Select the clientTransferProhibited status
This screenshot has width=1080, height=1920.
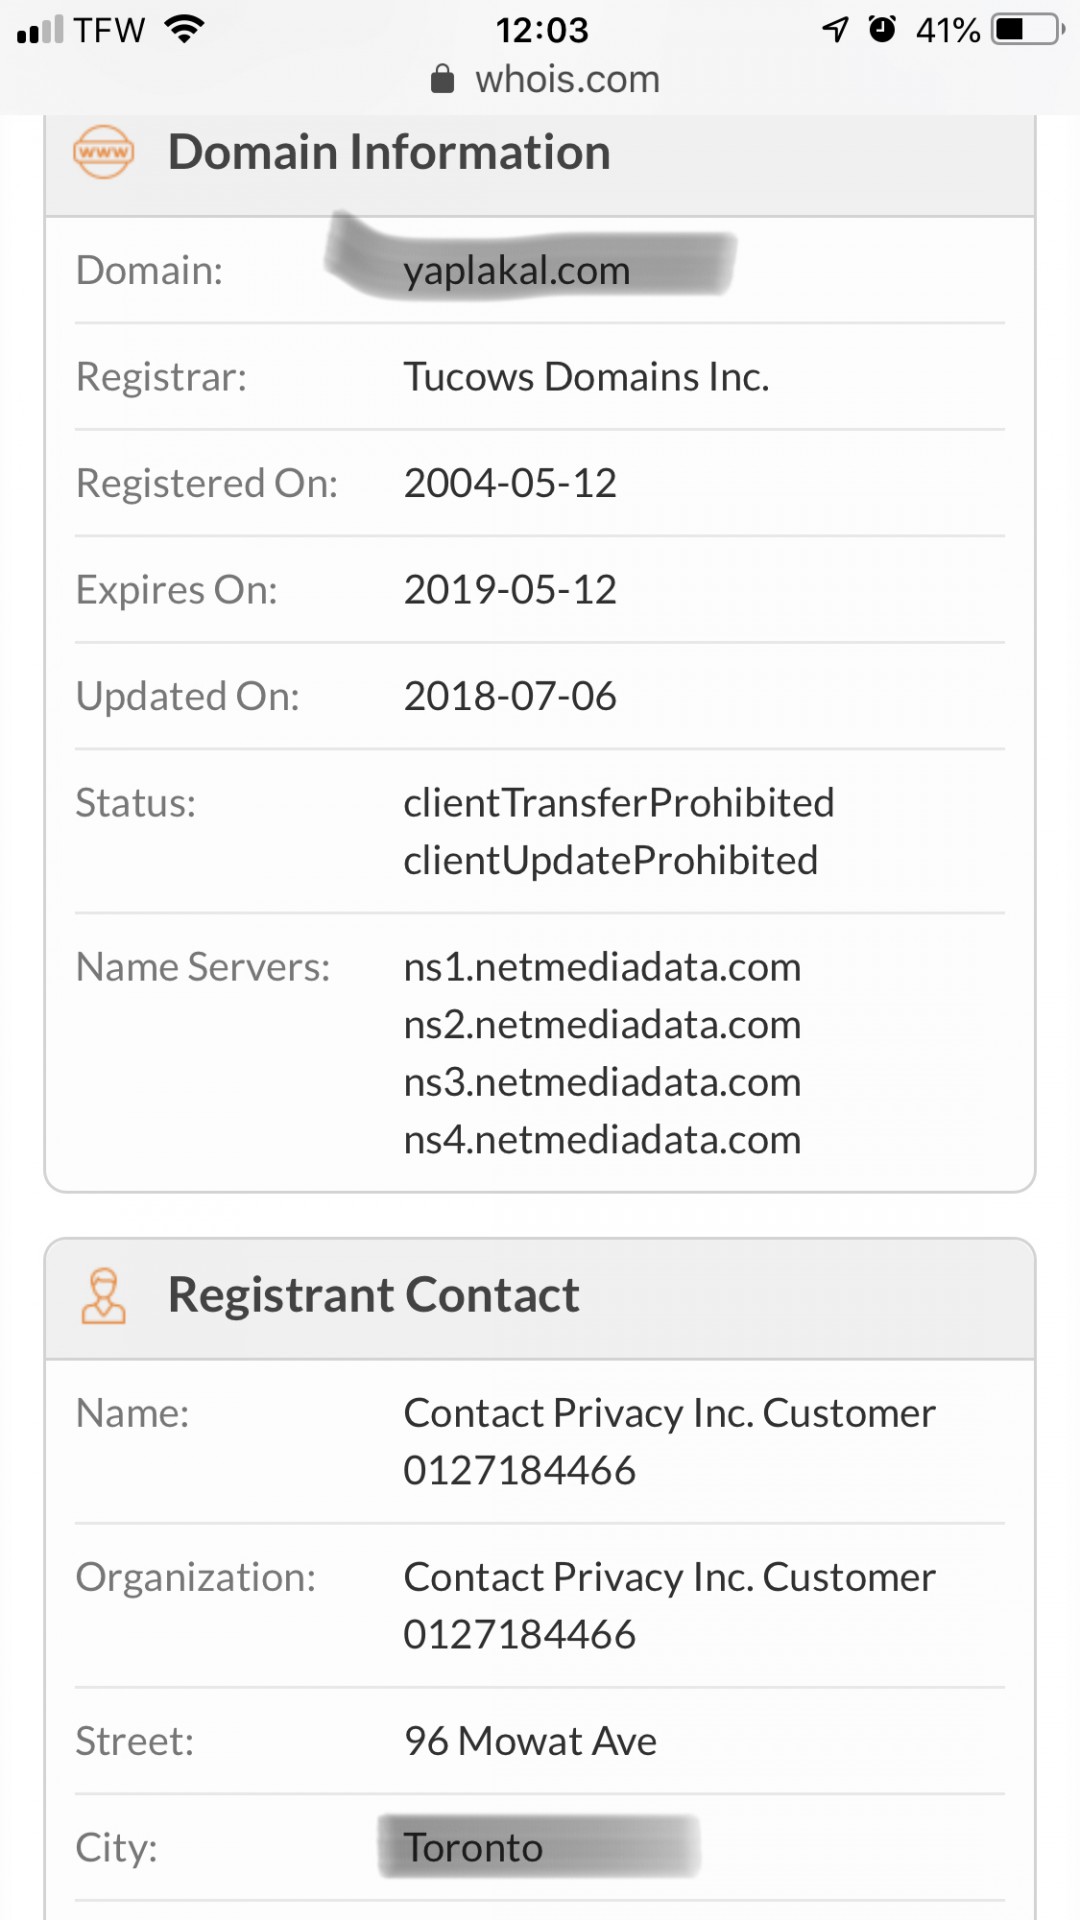coord(619,803)
